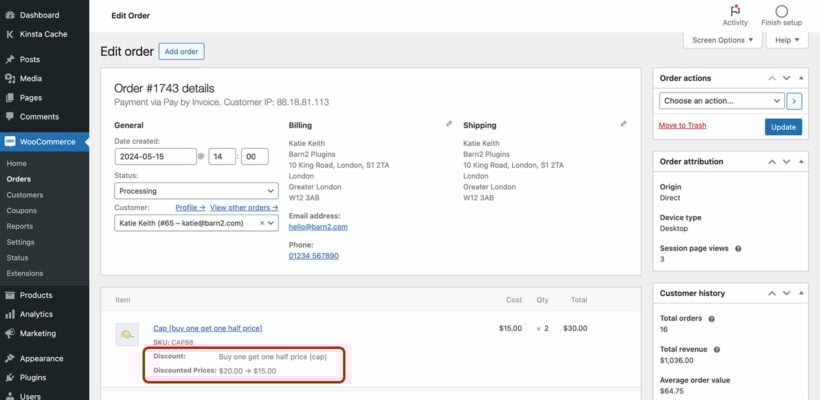Screen dimensions: 820x400
Task: Open the Choose an action dropdown
Action: click(721, 101)
